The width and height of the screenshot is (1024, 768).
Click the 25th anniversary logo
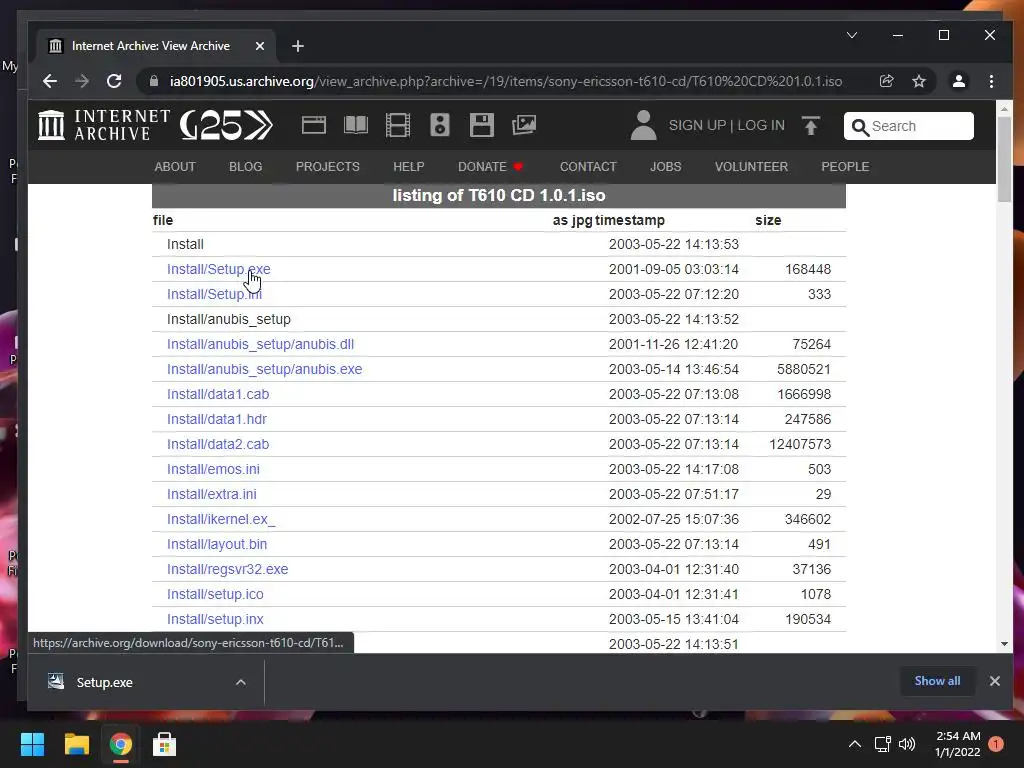coord(226,125)
